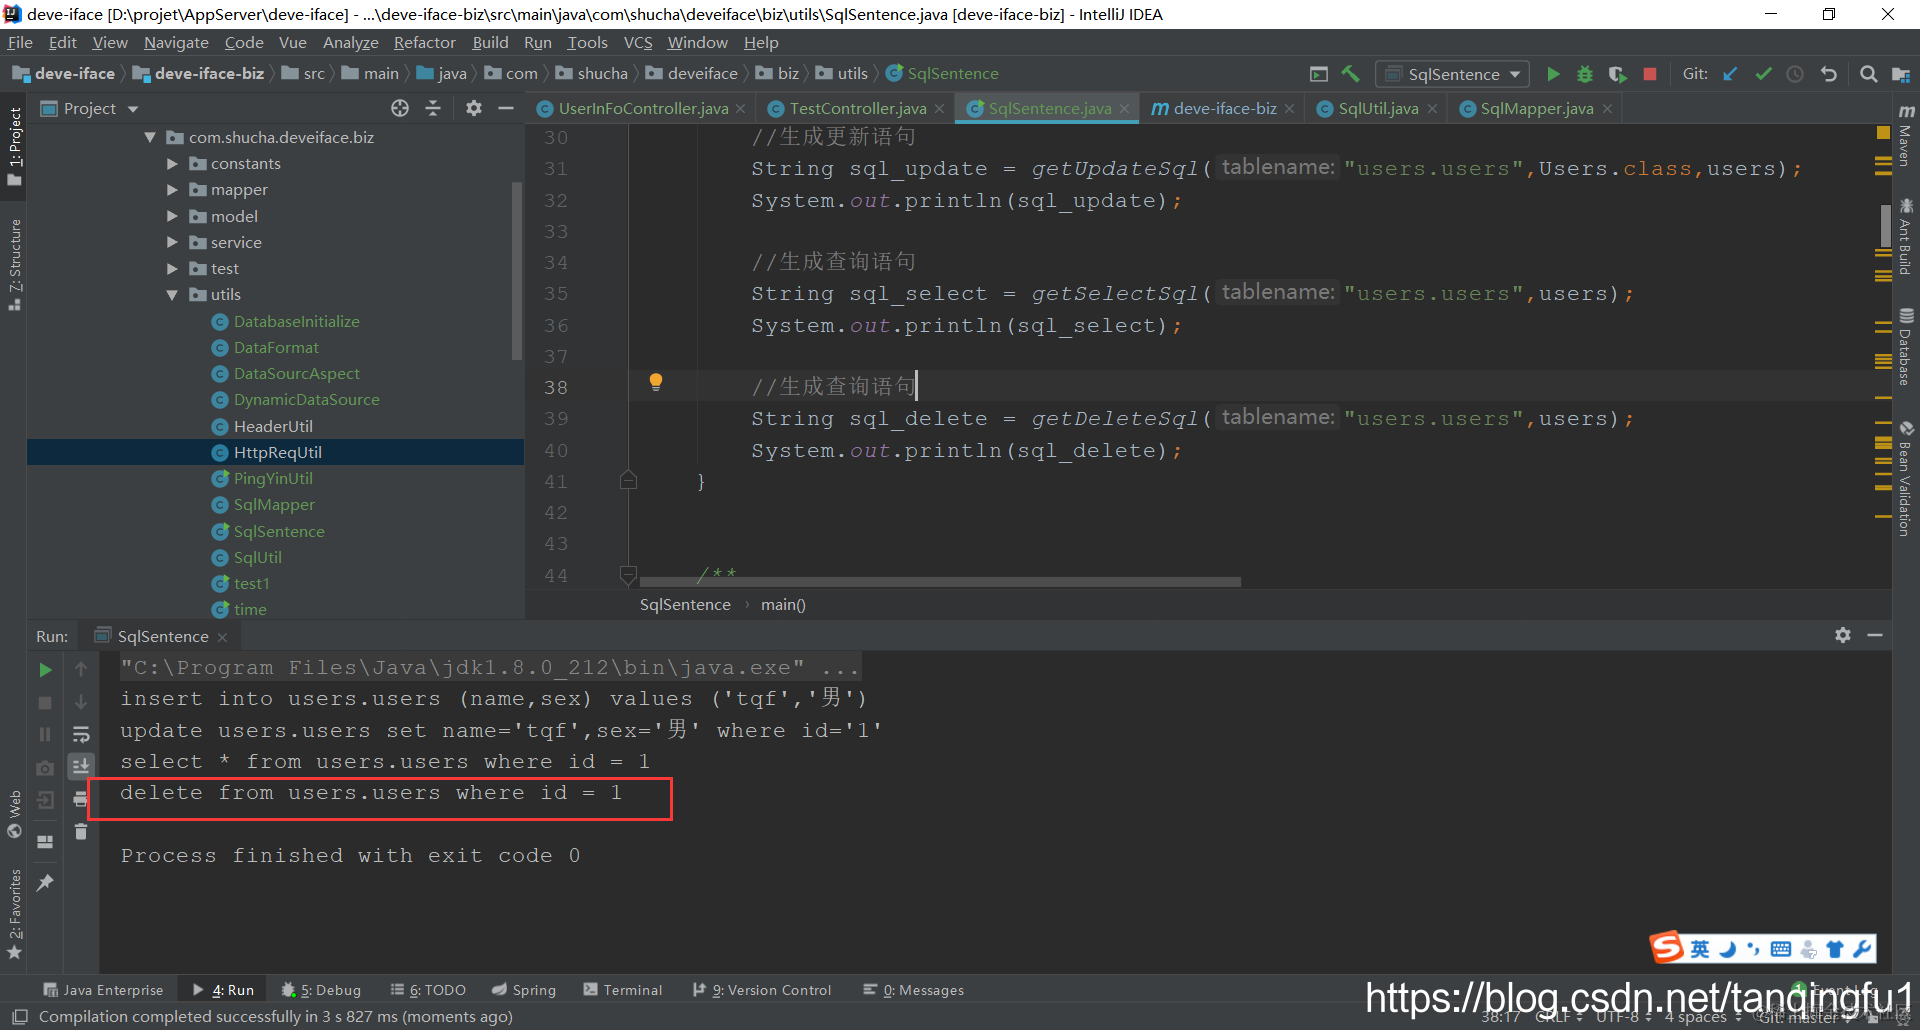
Task: Expand the model package
Action: coord(172,216)
